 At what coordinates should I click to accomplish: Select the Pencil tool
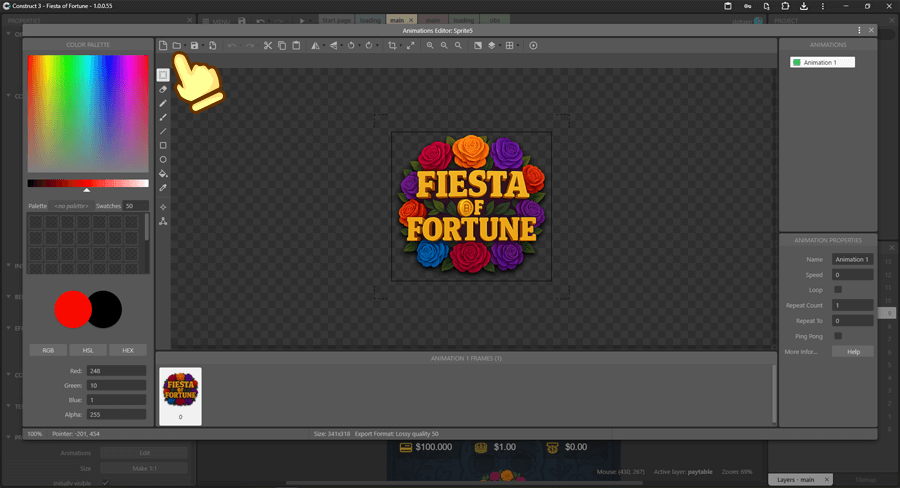[163, 103]
